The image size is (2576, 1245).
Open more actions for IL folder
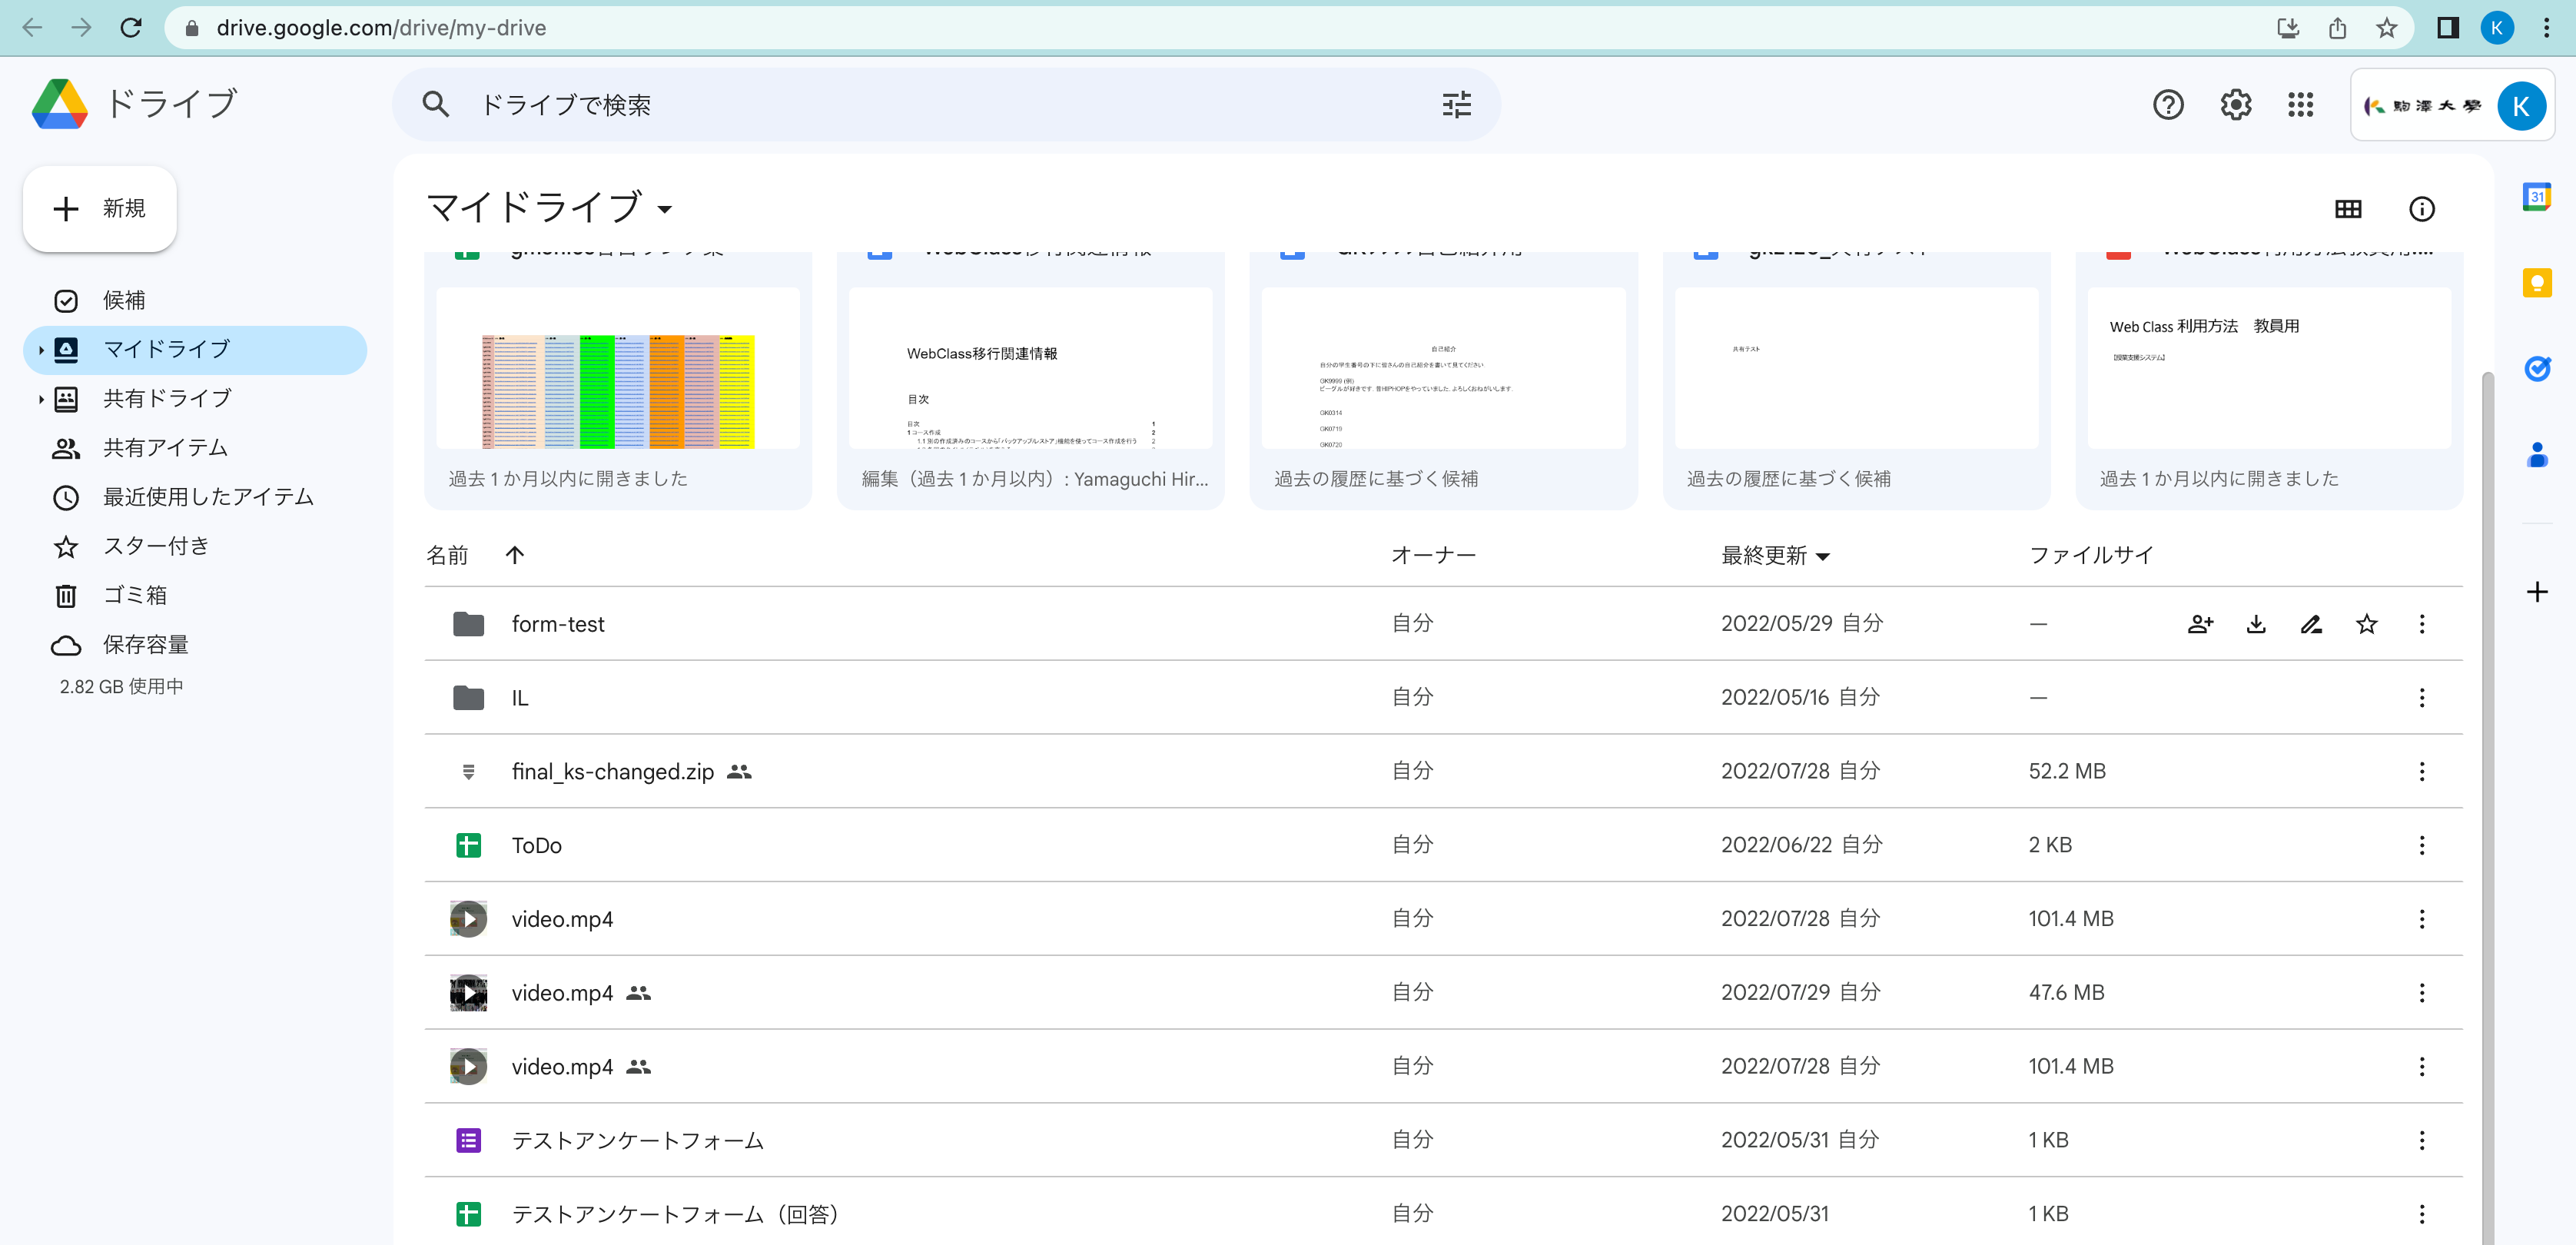point(2421,698)
